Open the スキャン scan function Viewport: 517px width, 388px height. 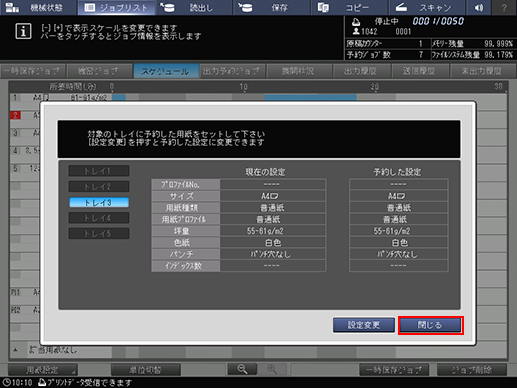click(x=427, y=7)
